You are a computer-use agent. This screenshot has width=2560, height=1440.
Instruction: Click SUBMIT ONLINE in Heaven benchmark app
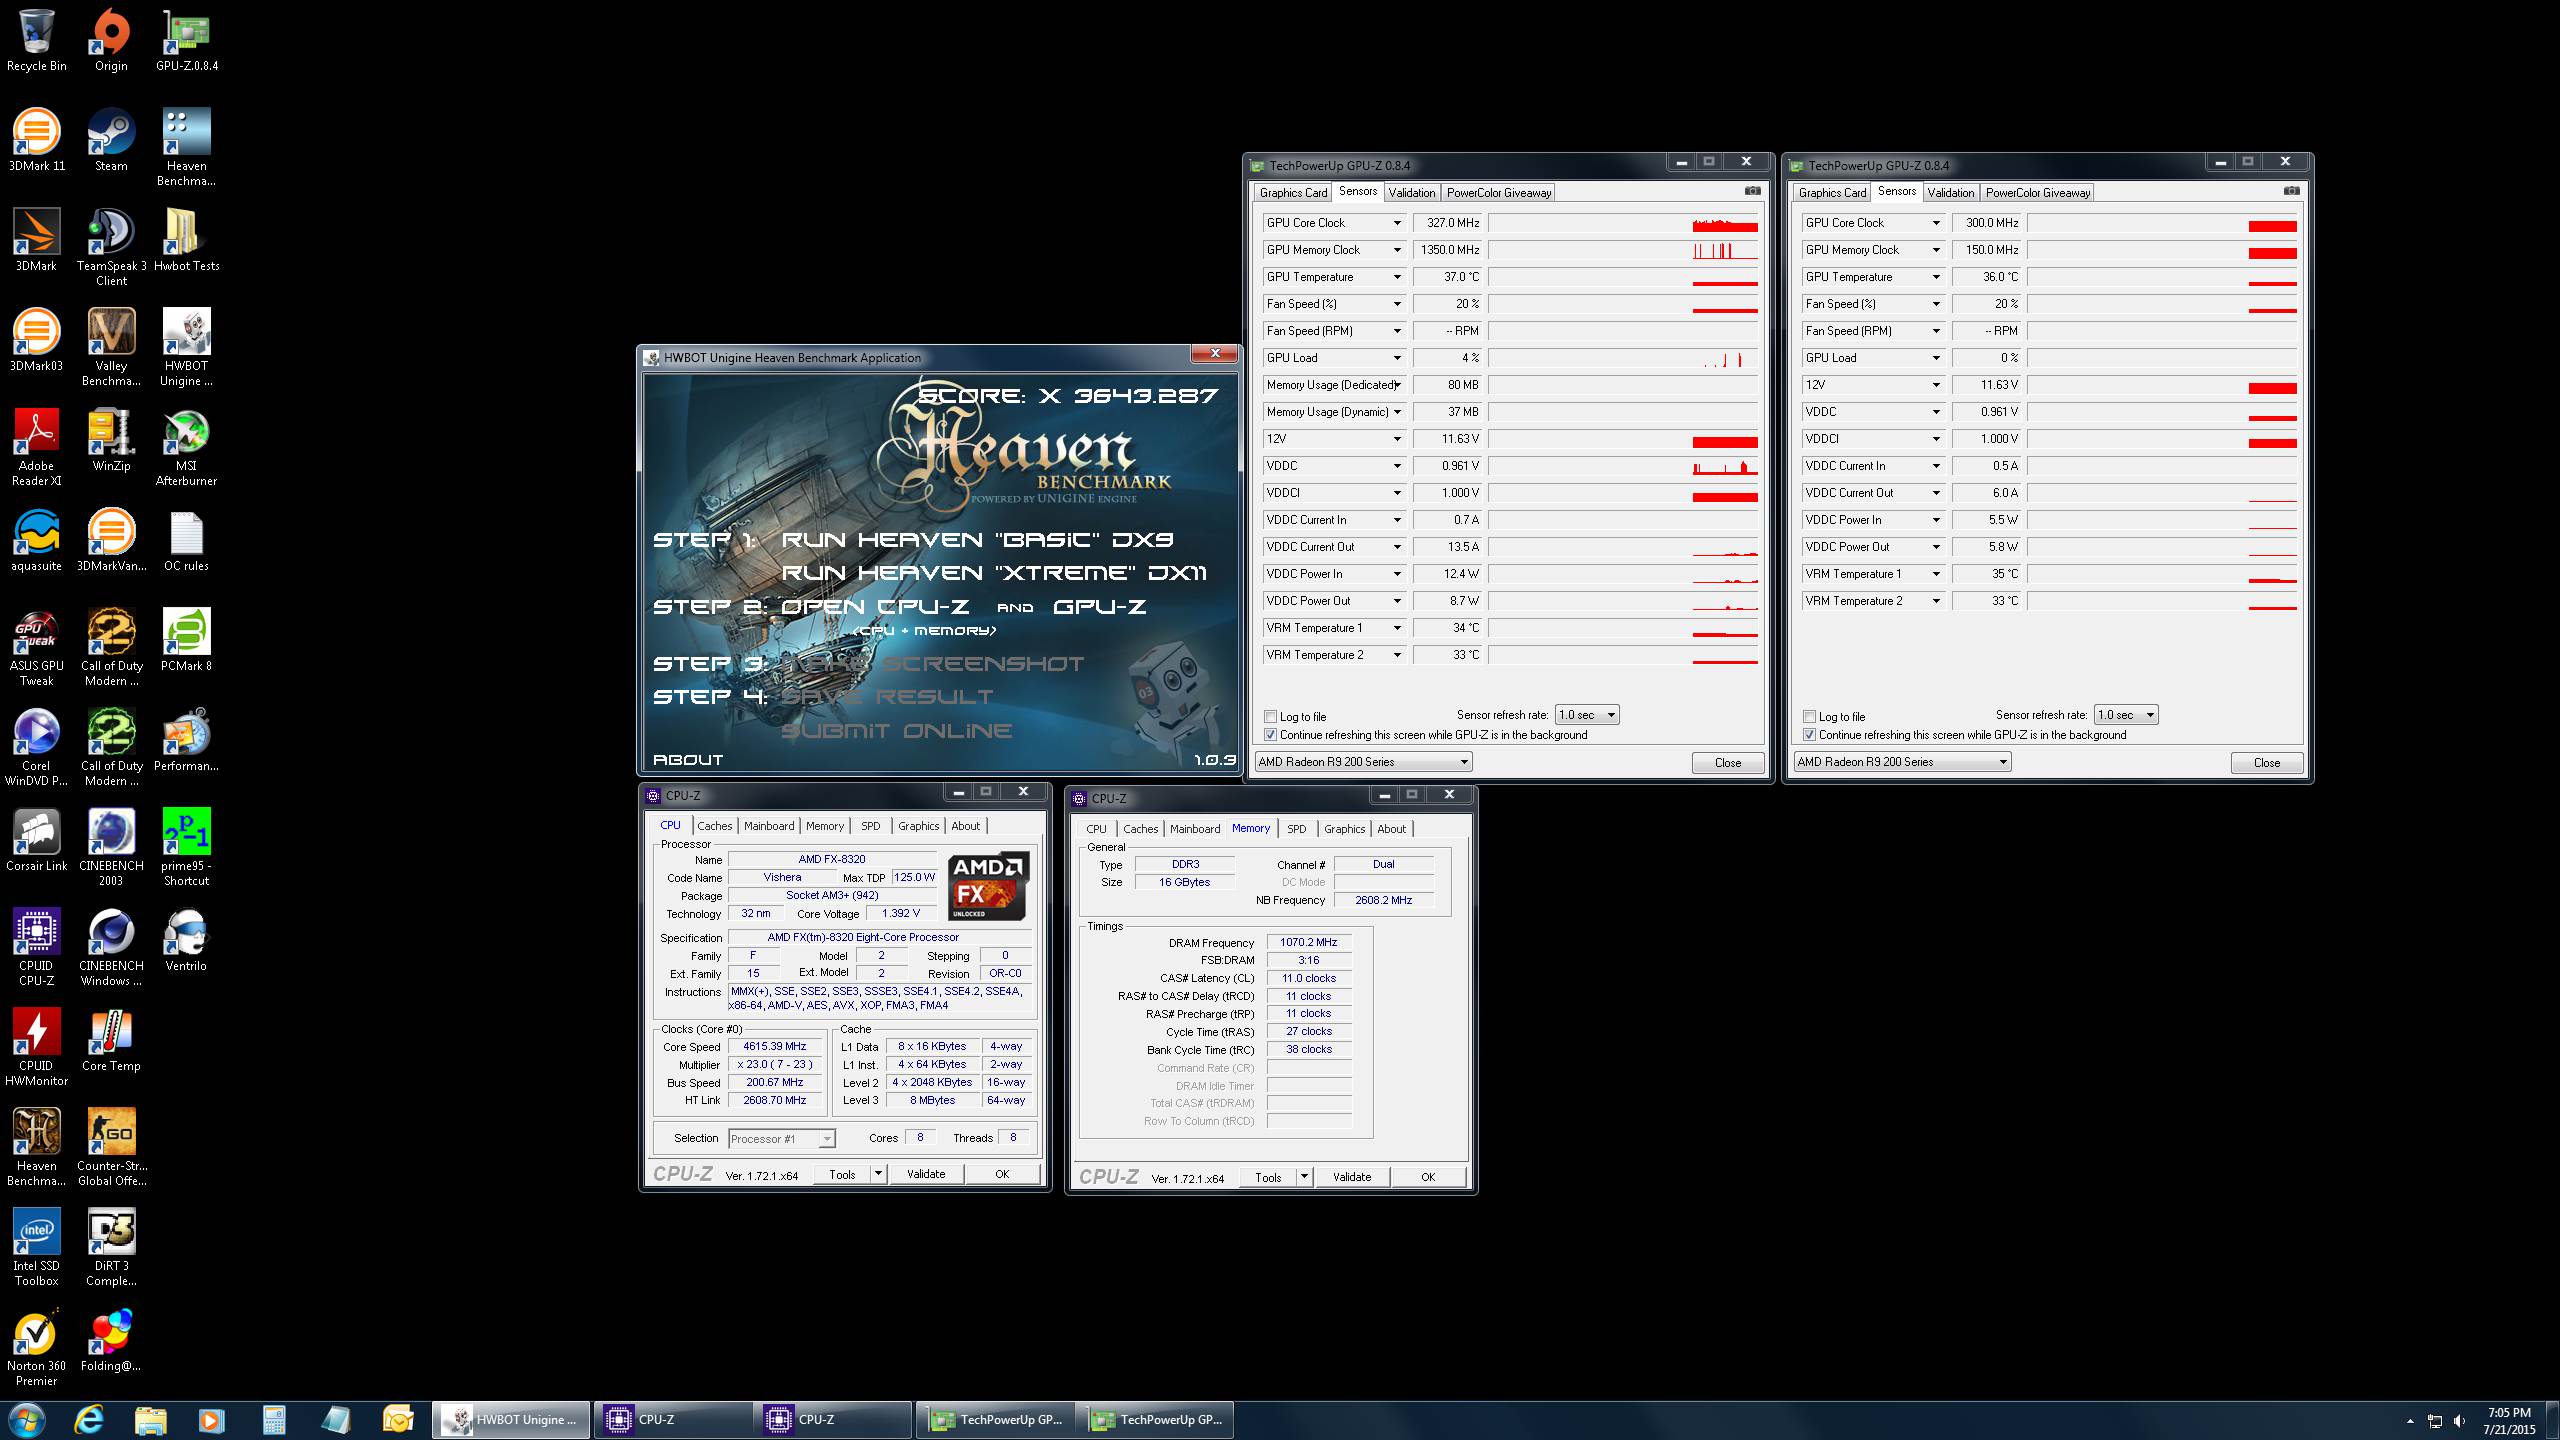[x=896, y=731]
